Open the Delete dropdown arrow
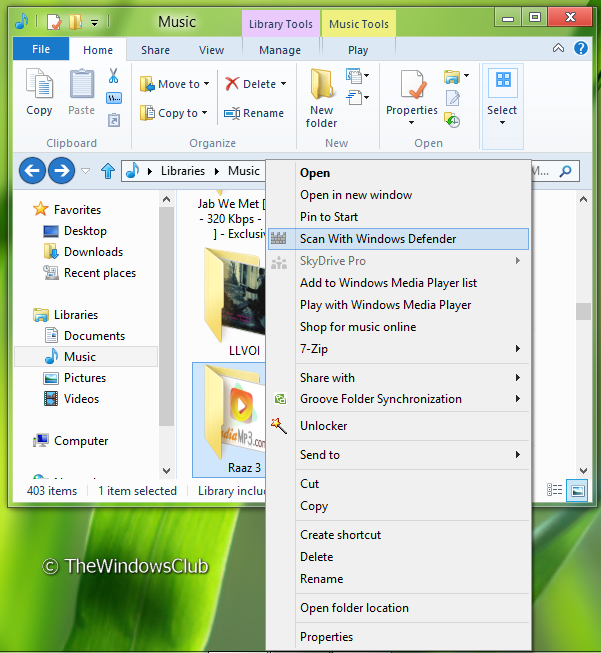 point(284,84)
